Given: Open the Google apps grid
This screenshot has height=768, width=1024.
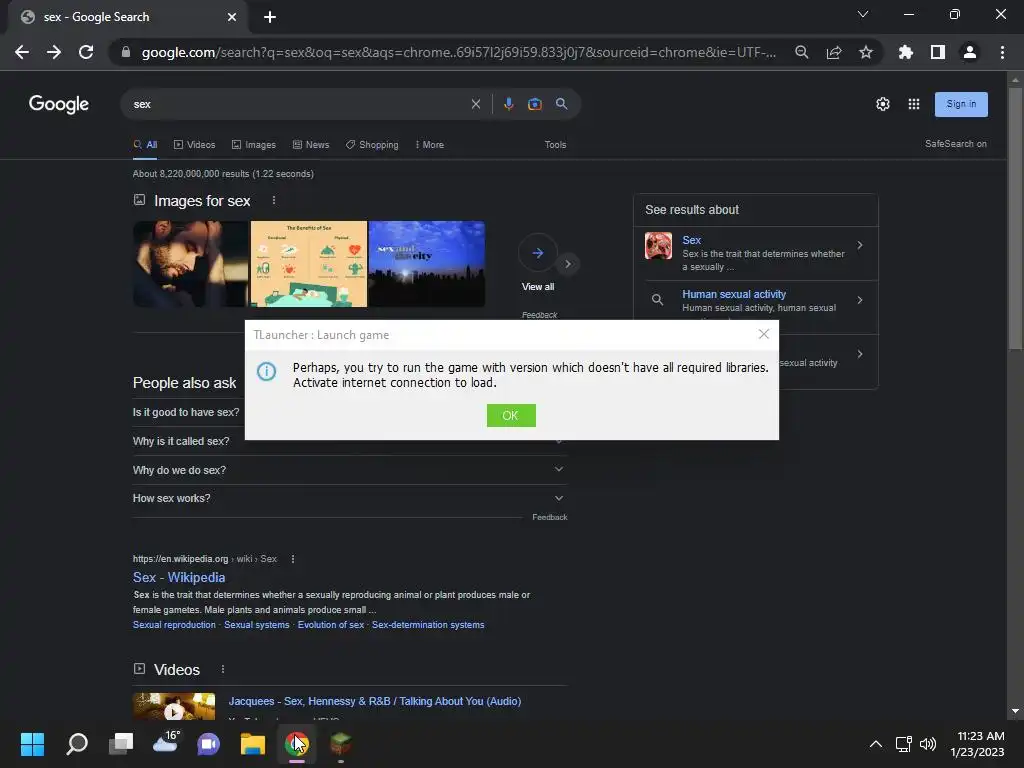Looking at the screenshot, I should point(914,104).
